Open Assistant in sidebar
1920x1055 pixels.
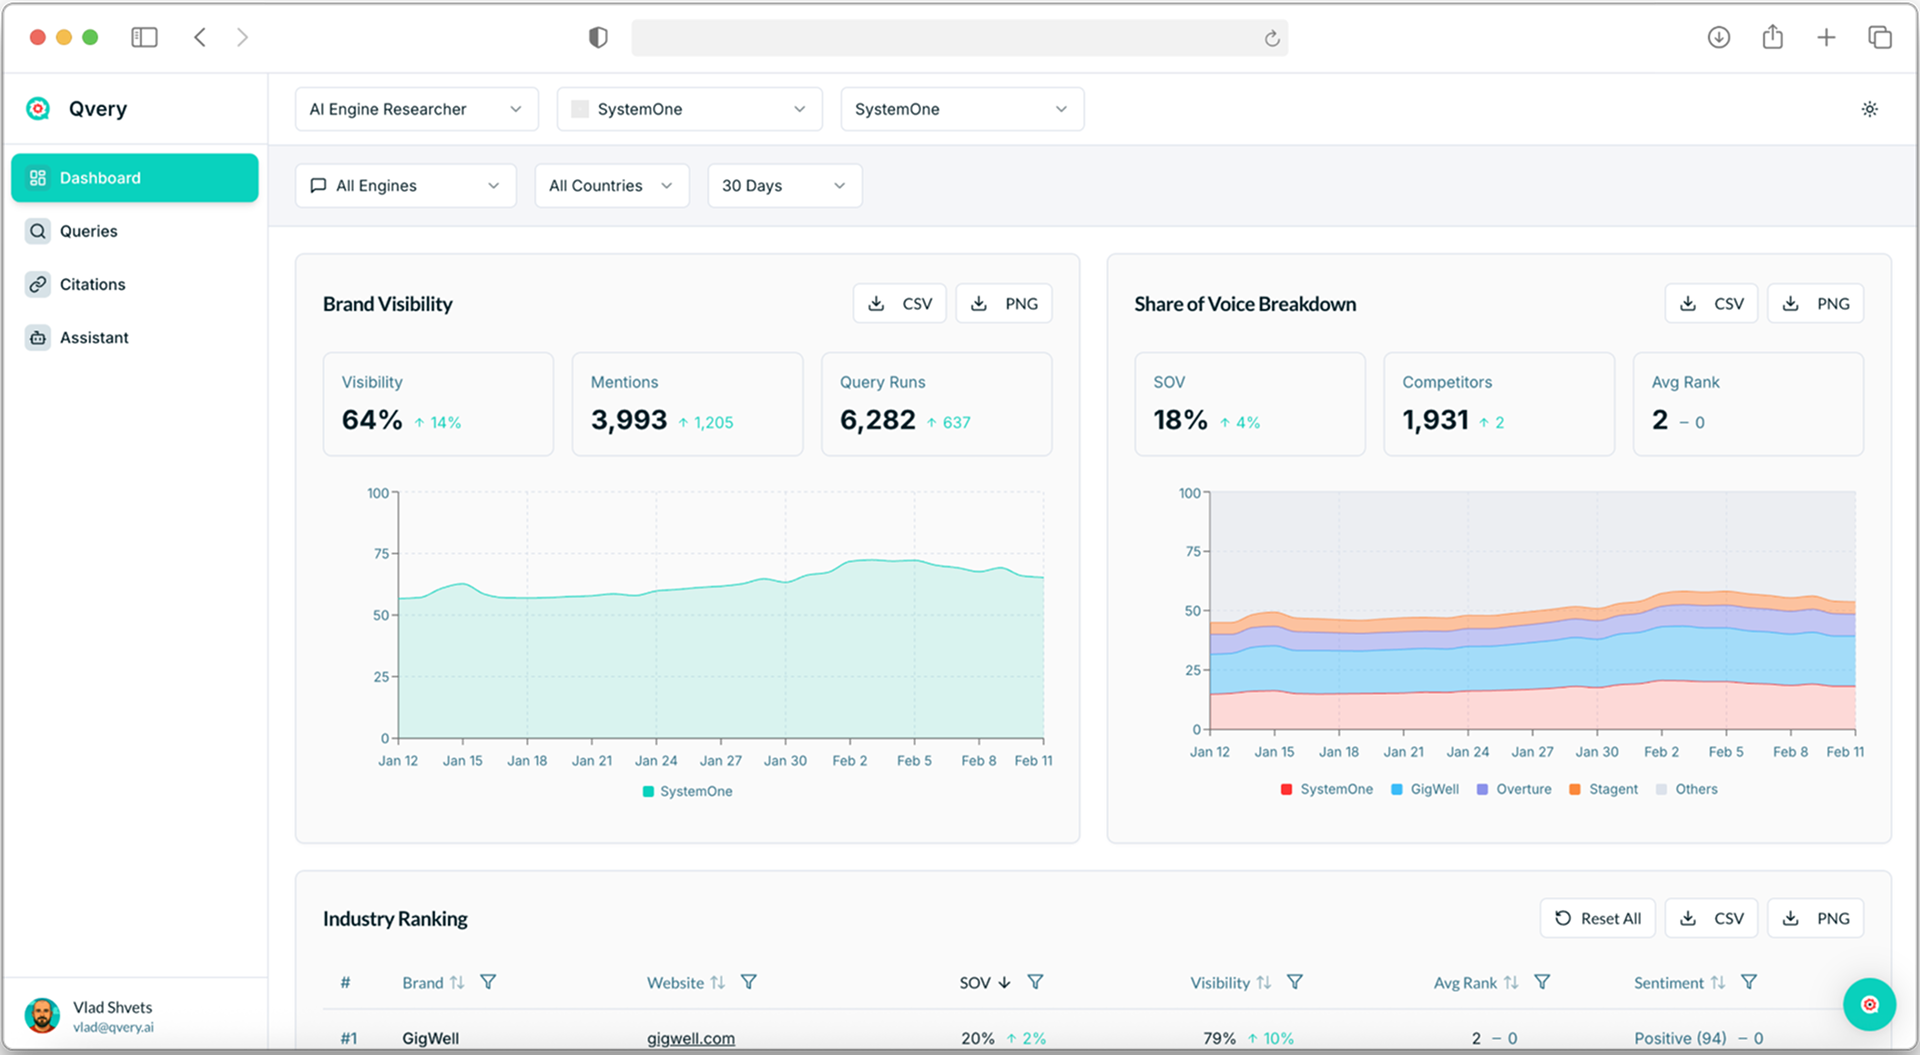click(135, 338)
